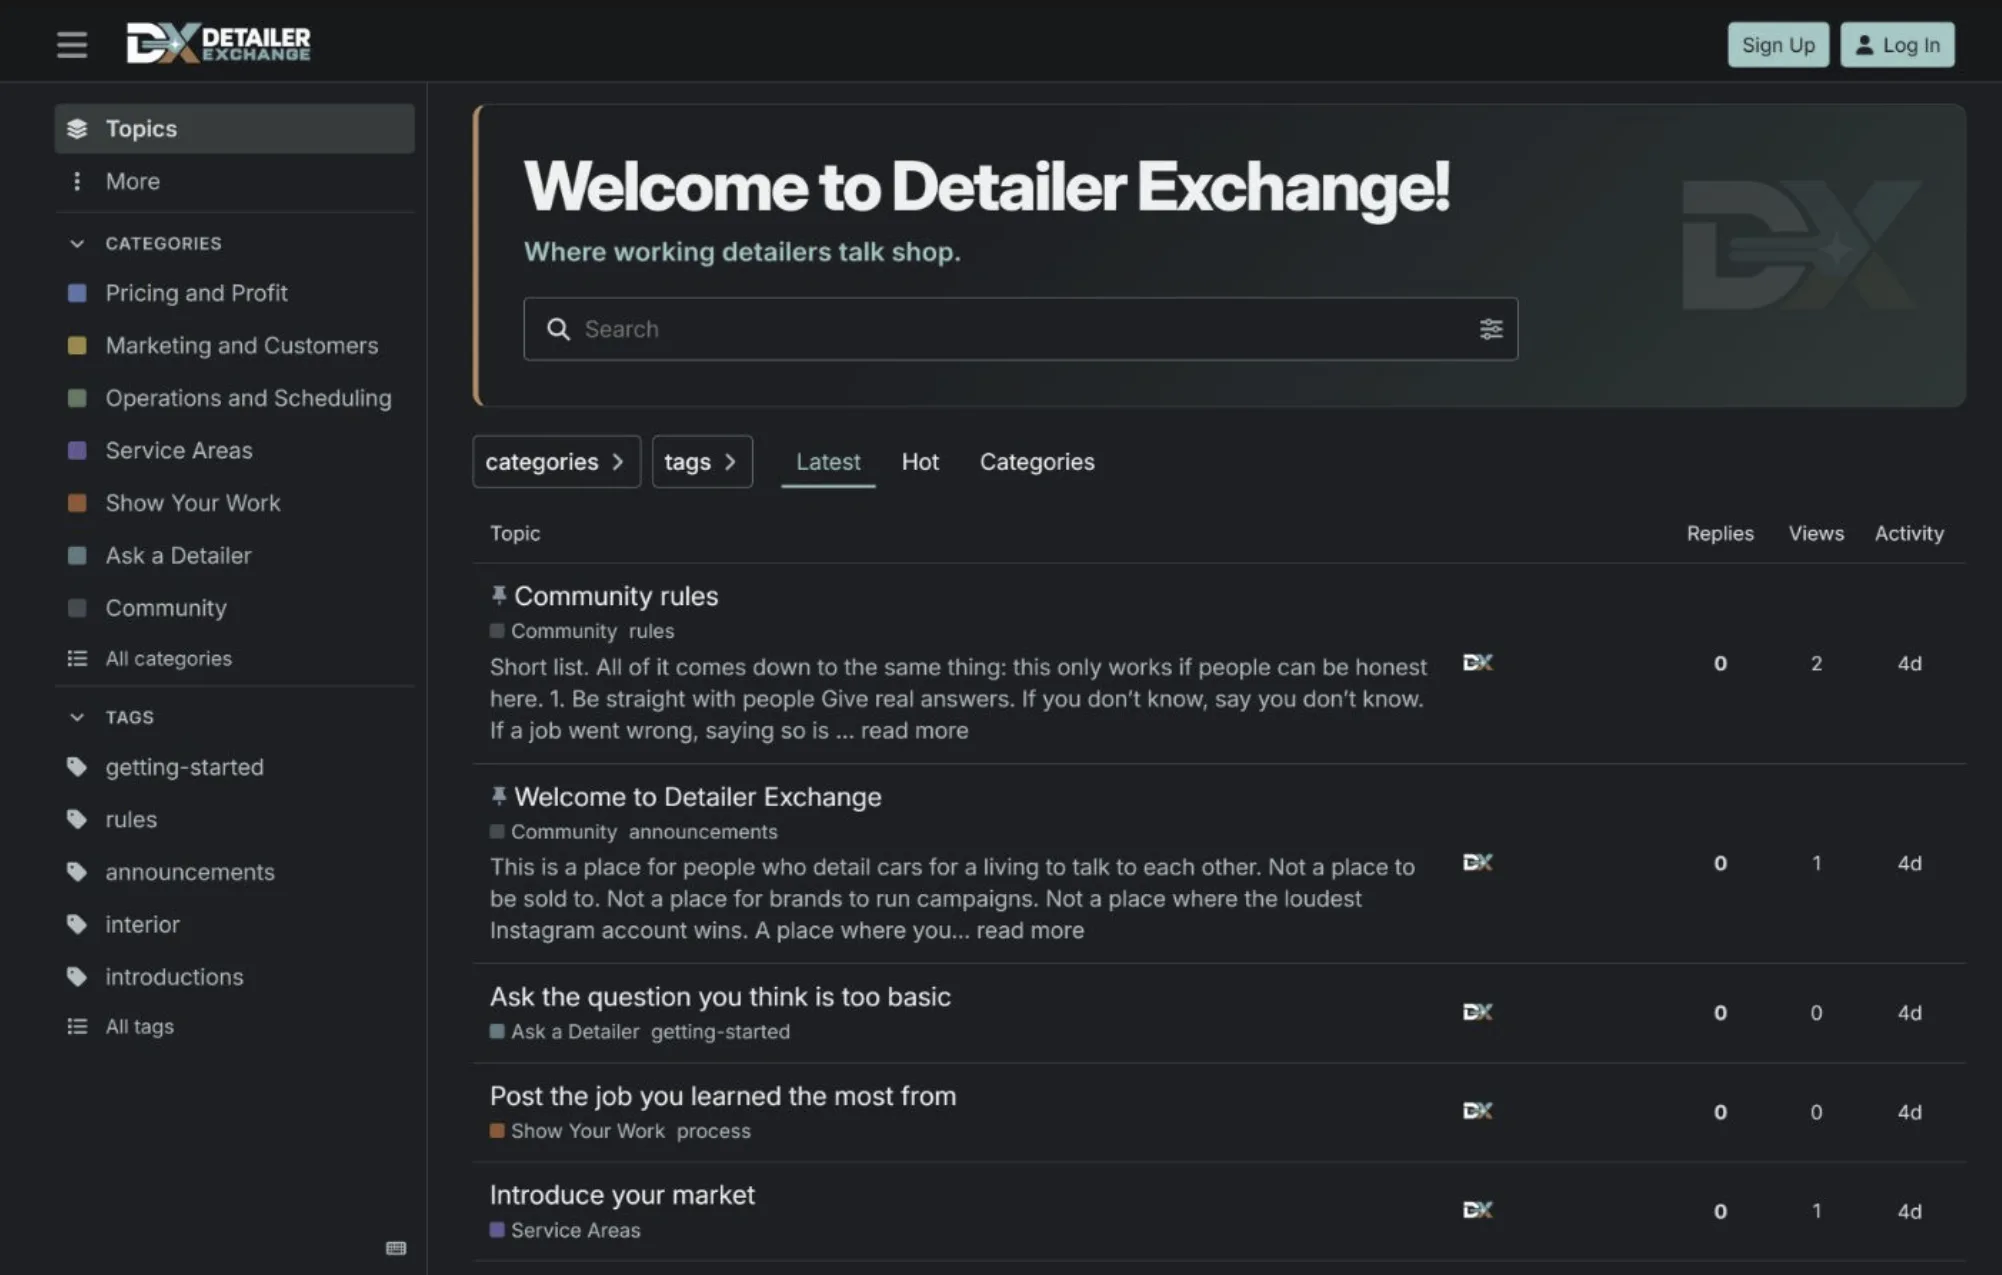Screen dimensions: 2002x1275
Task: Click the All tags list icon
Action: point(77,1026)
